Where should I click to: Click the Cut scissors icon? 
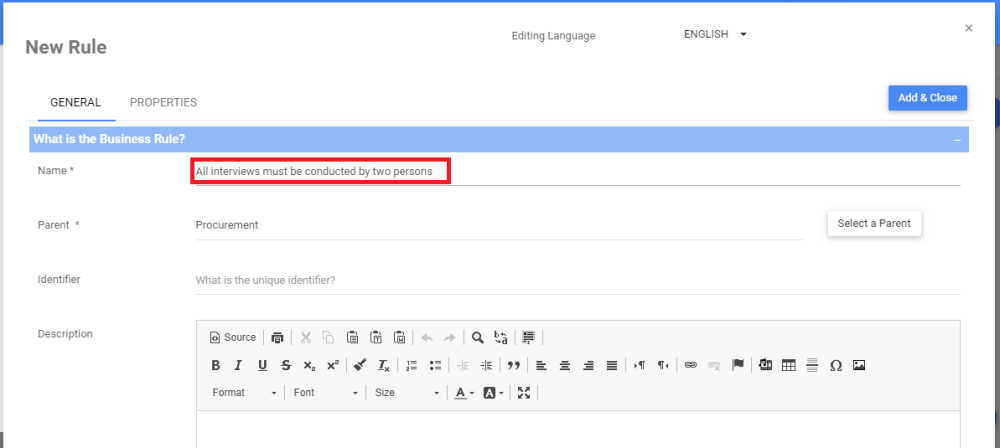(305, 338)
